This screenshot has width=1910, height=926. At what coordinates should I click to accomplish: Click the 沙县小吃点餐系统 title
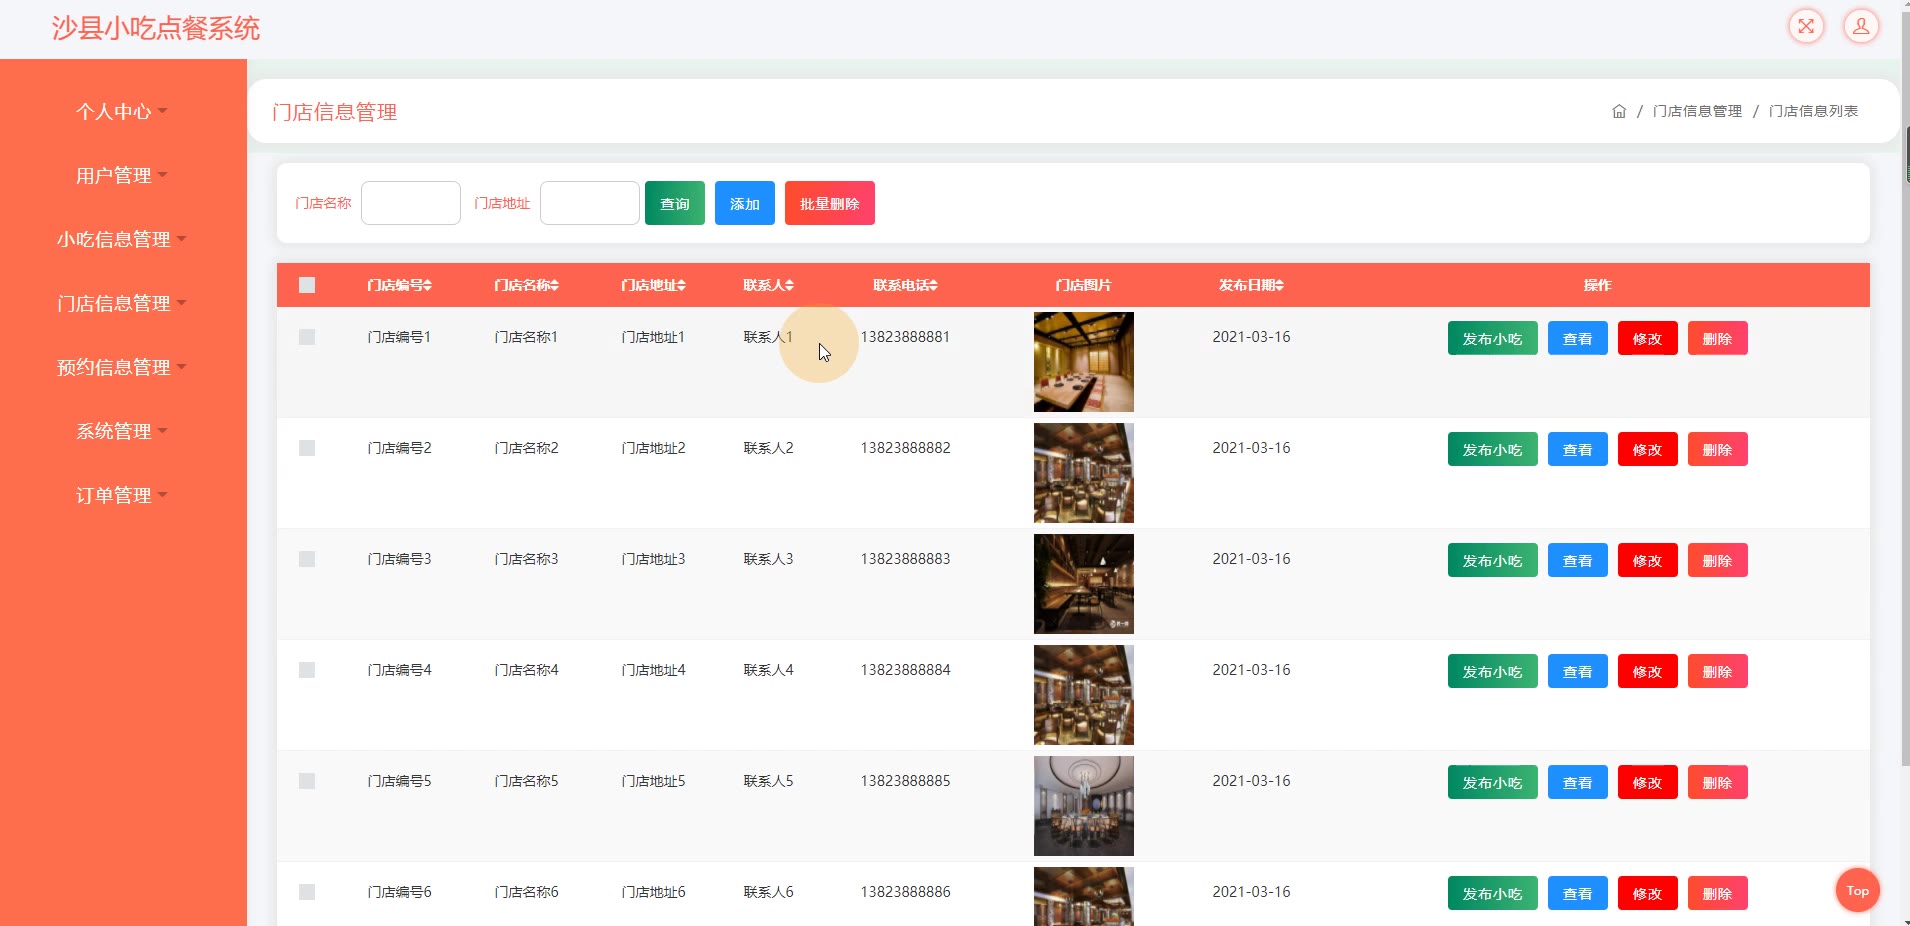156,28
